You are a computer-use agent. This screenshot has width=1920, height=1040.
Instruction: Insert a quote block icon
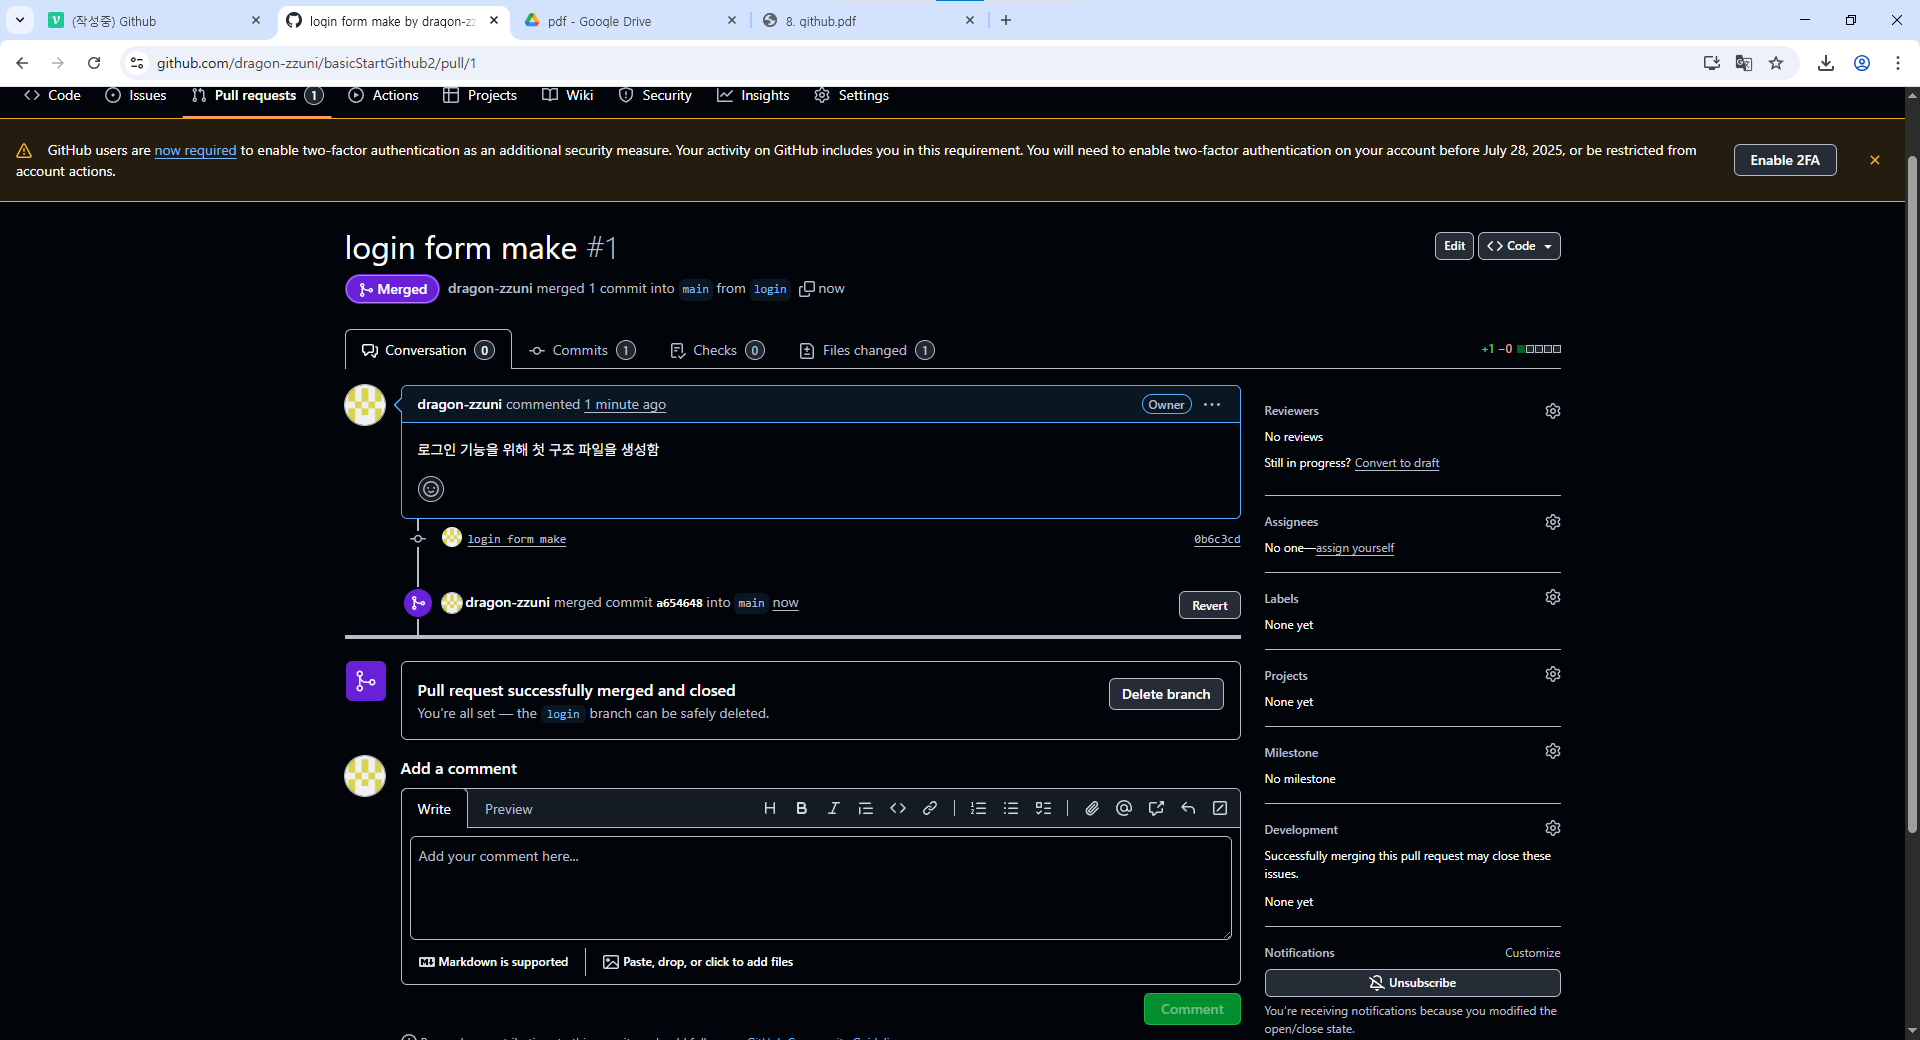pyautogui.click(x=866, y=808)
